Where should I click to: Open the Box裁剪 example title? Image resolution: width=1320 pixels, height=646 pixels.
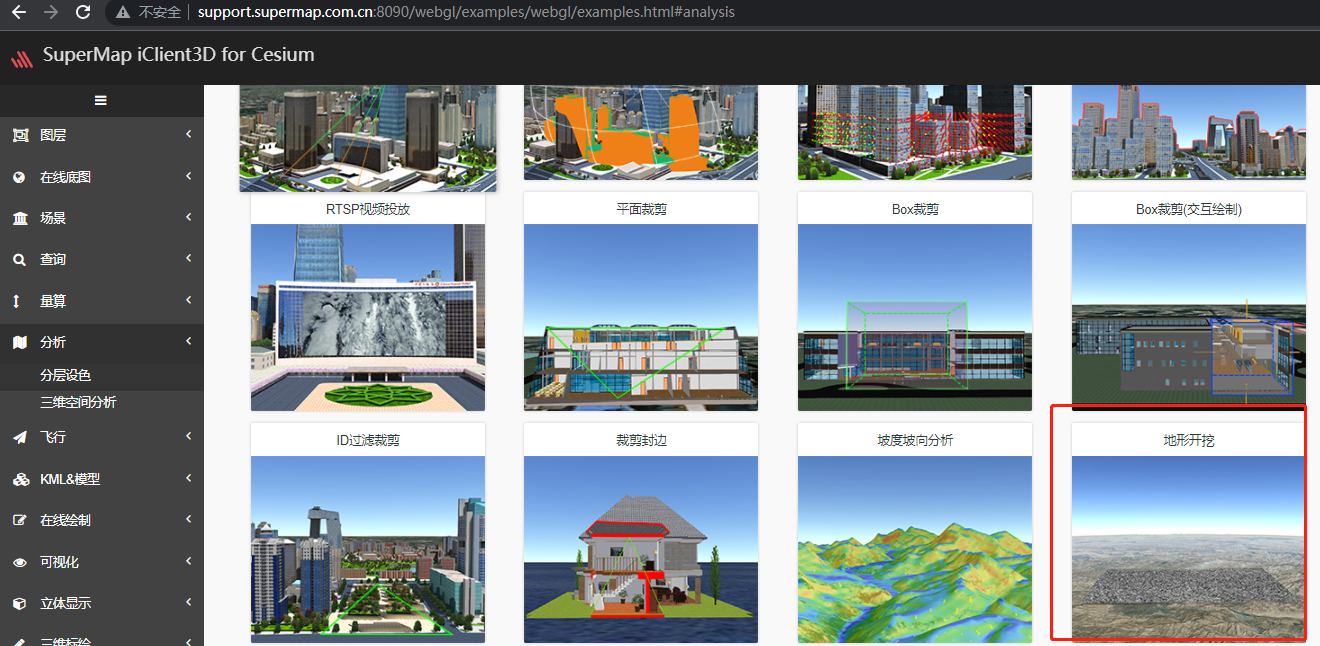pos(915,210)
